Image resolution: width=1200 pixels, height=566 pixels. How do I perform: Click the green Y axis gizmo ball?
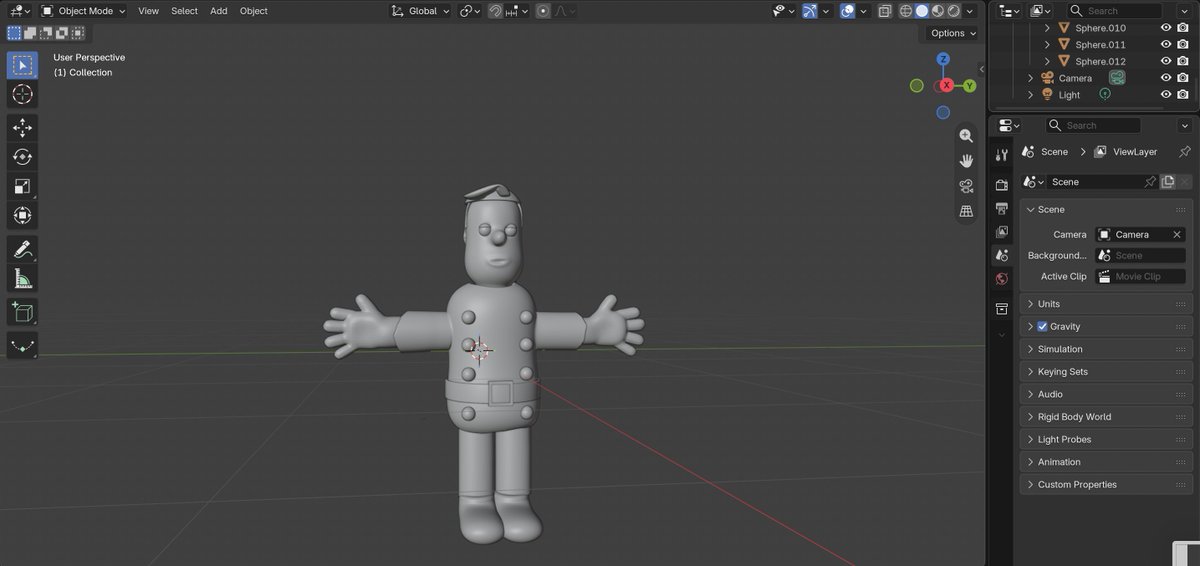(x=969, y=86)
